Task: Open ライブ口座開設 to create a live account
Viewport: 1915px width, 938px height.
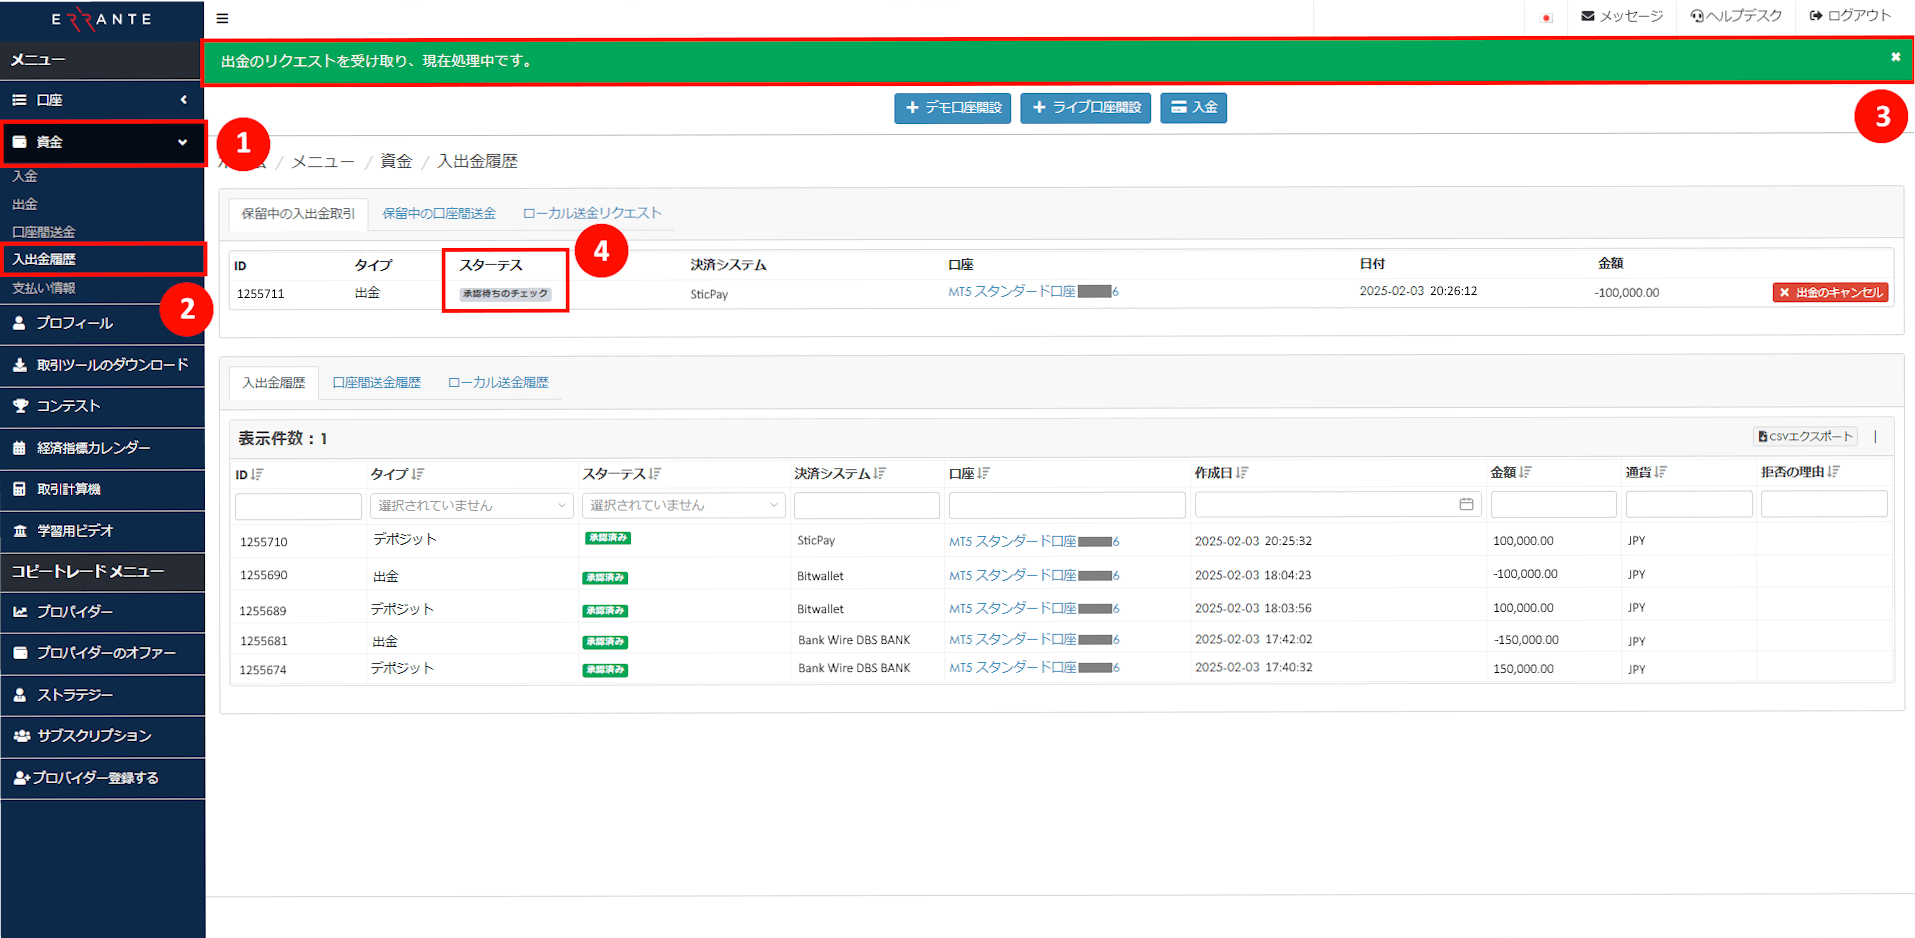Action: click(1085, 108)
